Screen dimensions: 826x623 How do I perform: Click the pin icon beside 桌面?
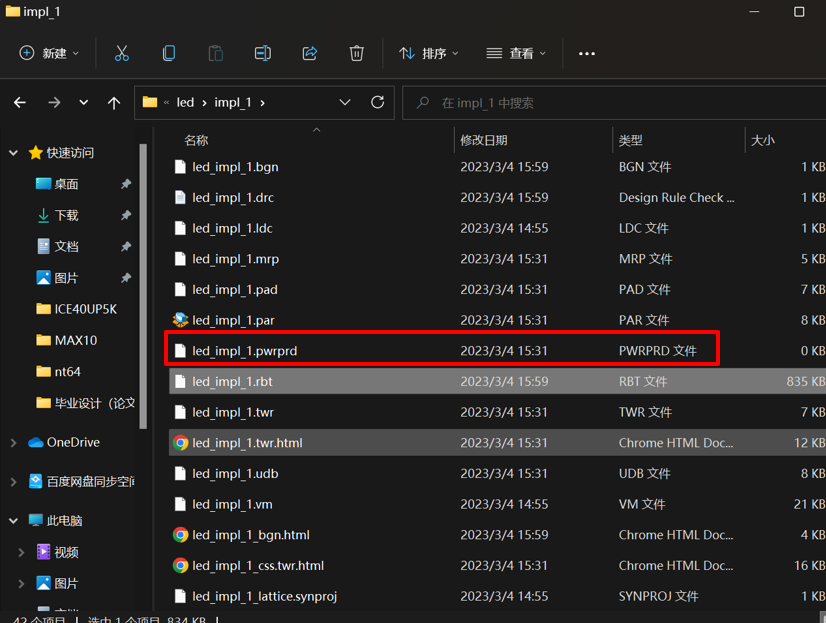[x=126, y=184]
